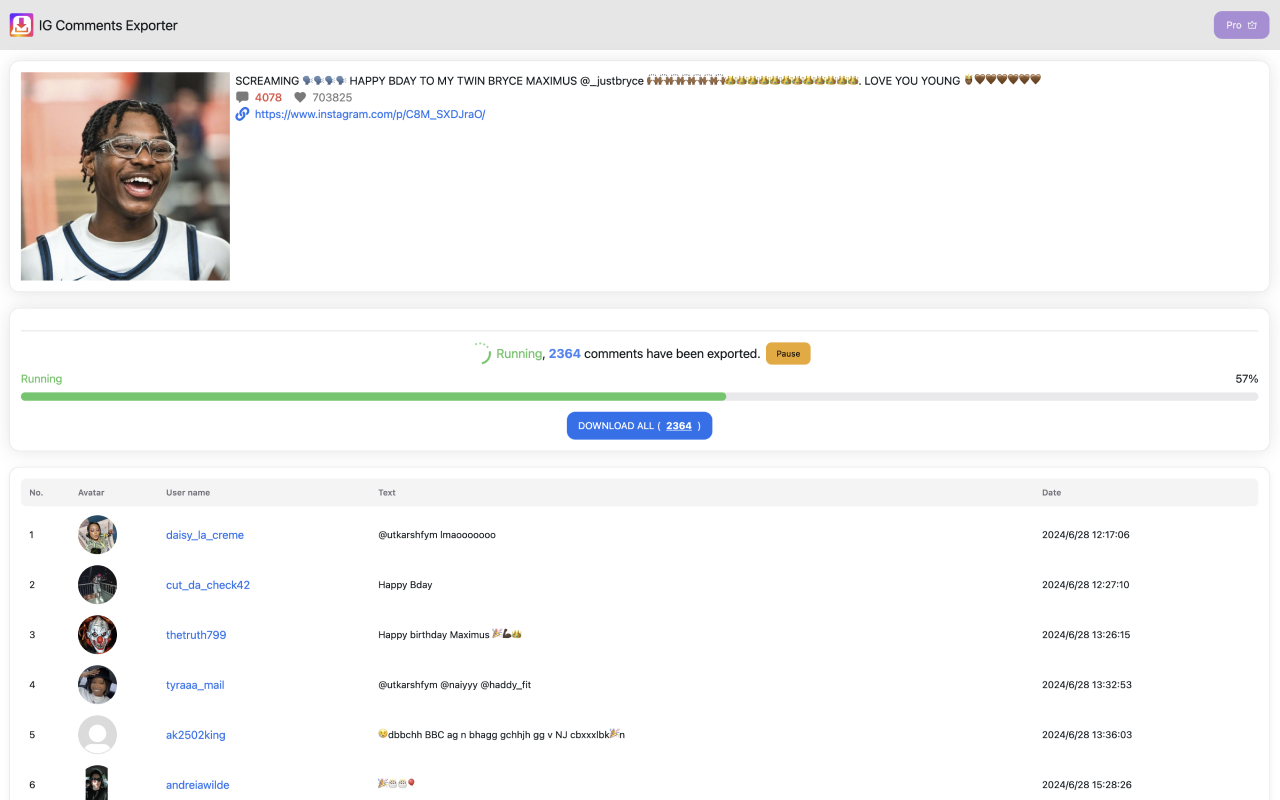Click the IG Comments Exporter logo icon
This screenshot has height=800, width=1280.
(22, 25)
